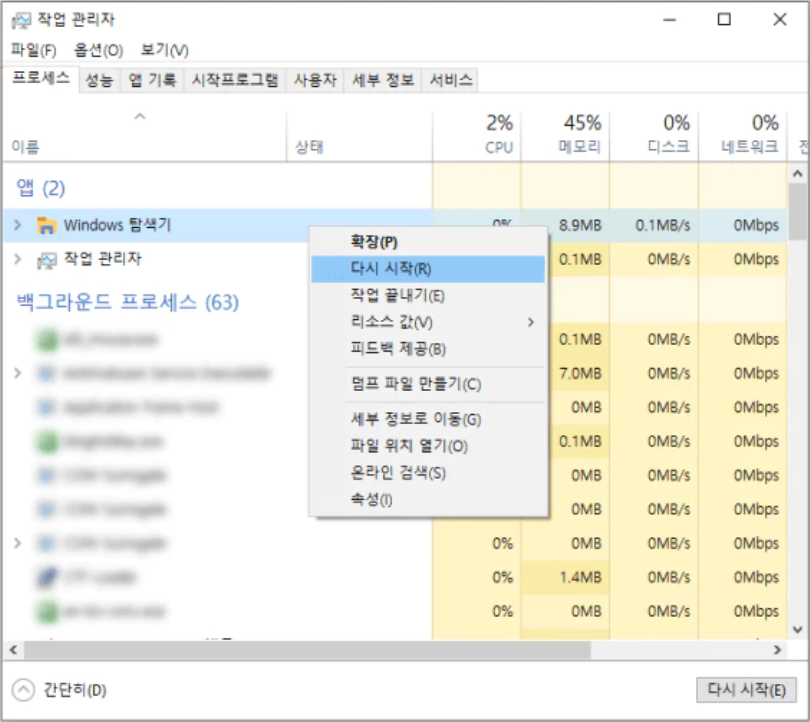Sort by the 네트워크 column header

(x=743, y=135)
